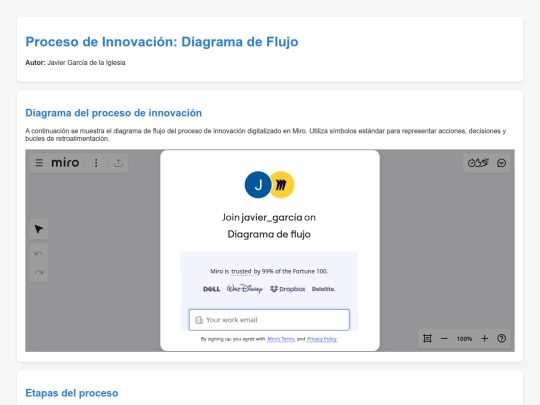This screenshot has height=405, width=540.
Task: Click the blue J user avatar
Action: (x=258, y=185)
